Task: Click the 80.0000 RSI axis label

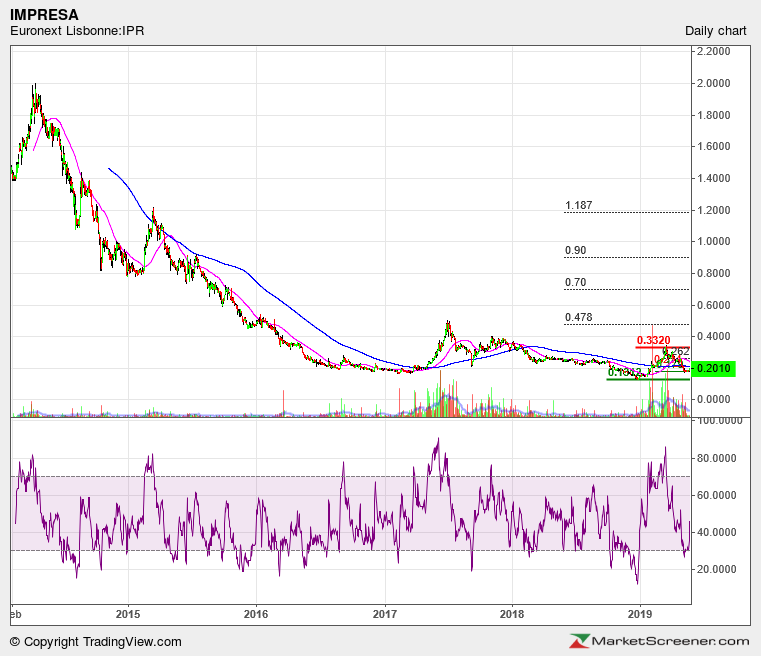Action: click(x=716, y=459)
